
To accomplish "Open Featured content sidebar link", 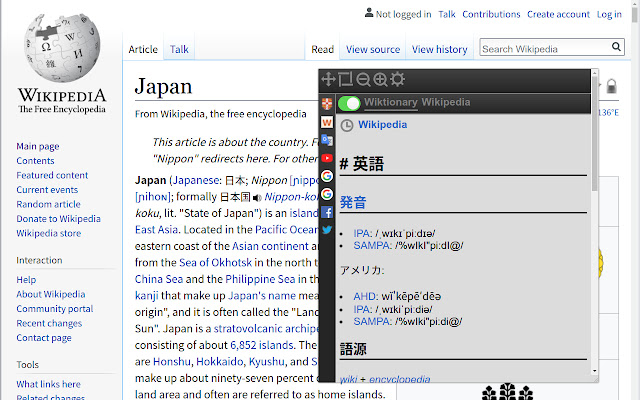I will pos(52,175).
